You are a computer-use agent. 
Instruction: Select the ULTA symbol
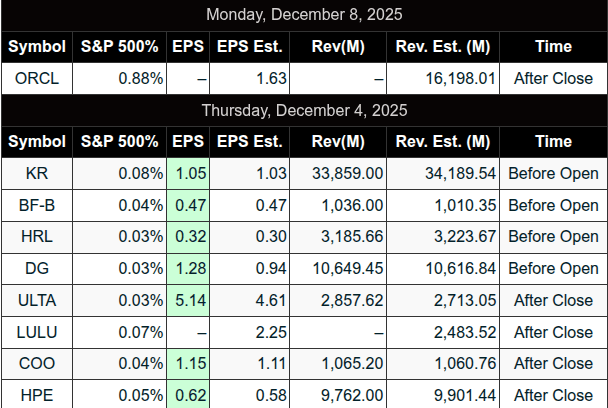[37, 300]
